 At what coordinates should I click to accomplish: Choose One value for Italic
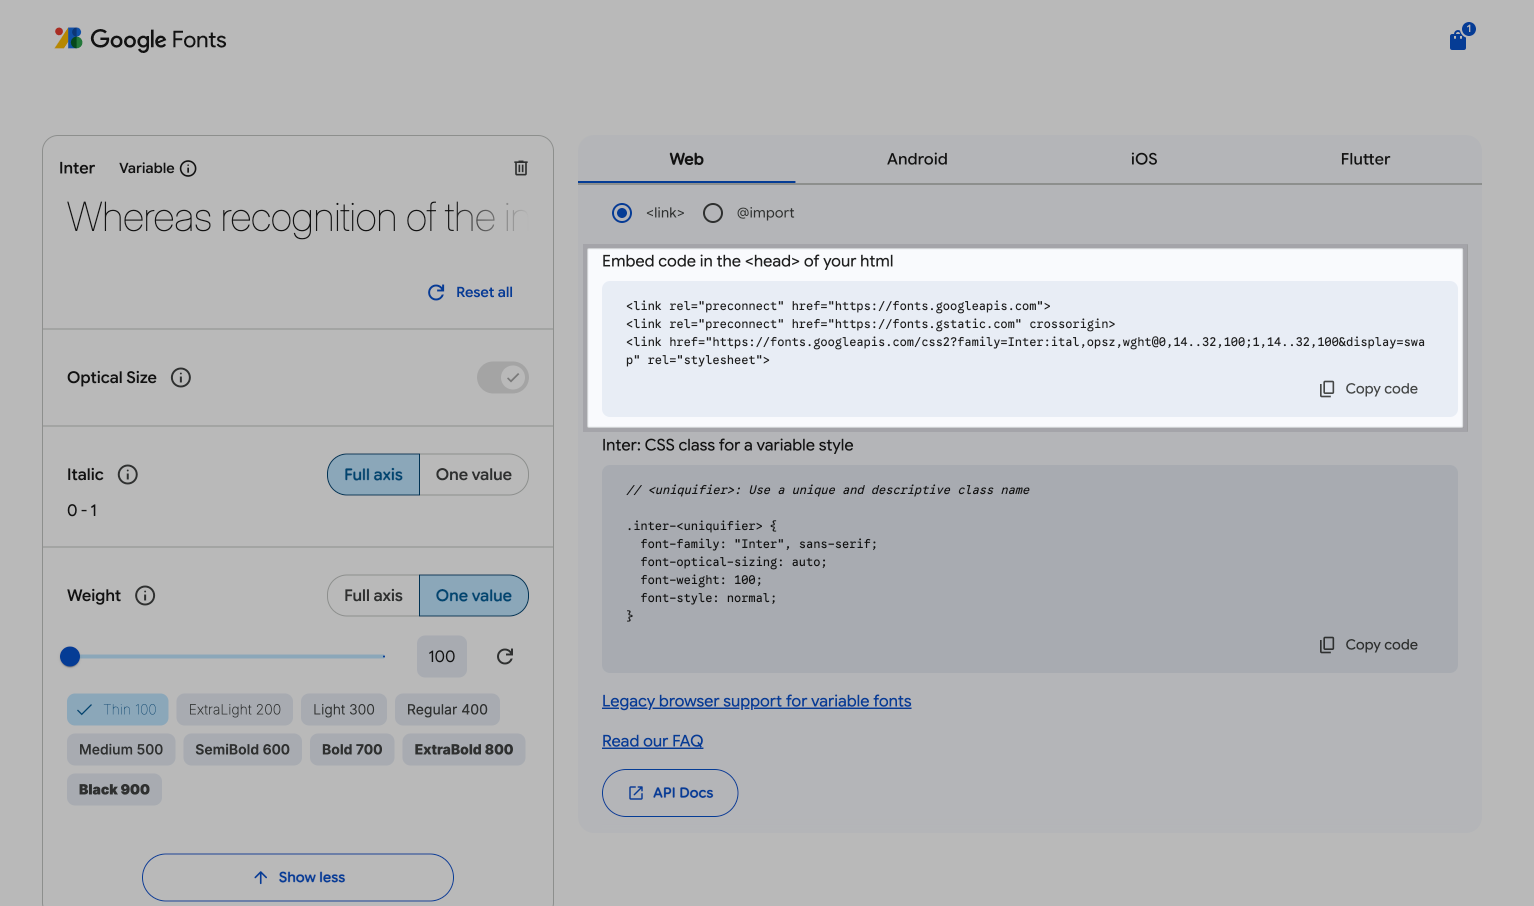473,475
